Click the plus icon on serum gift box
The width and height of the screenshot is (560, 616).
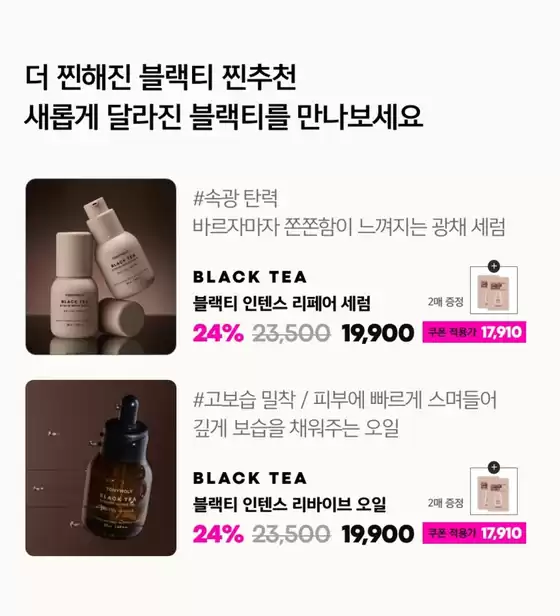click(494, 266)
